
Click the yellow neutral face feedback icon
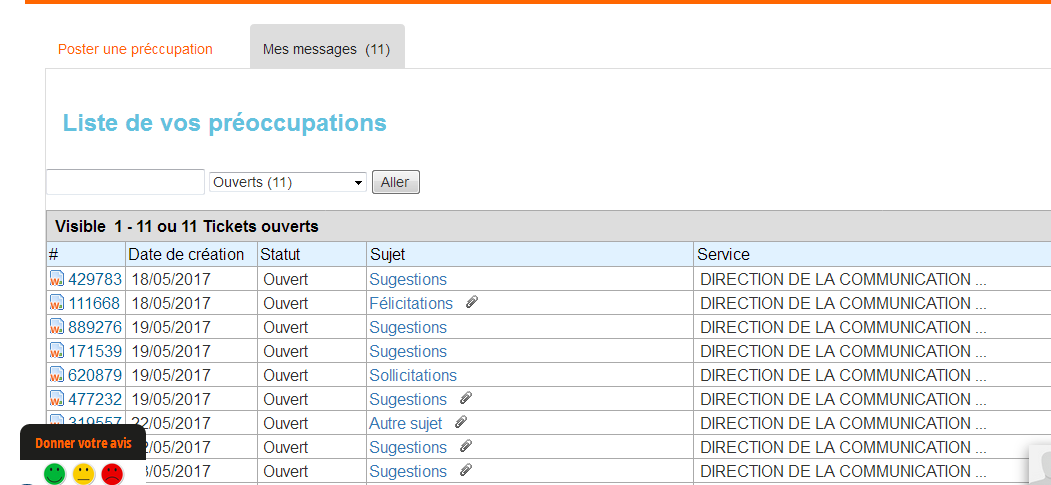pyautogui.click(x=84, y=473)
